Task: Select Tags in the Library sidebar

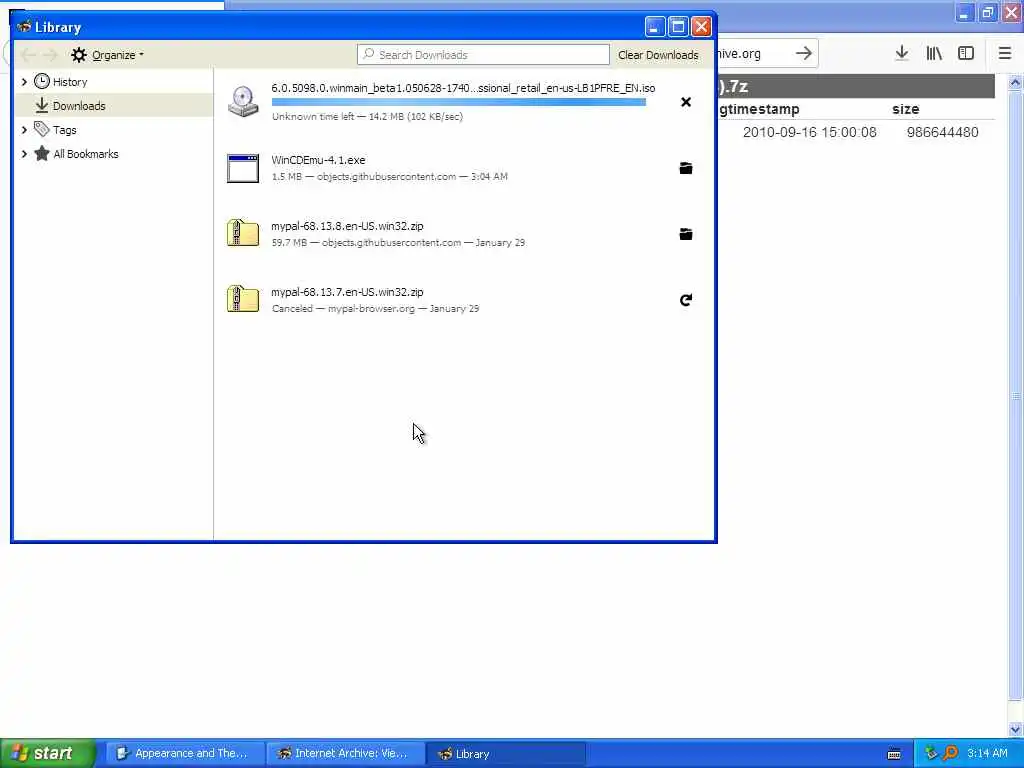Action: coord(113,129)
